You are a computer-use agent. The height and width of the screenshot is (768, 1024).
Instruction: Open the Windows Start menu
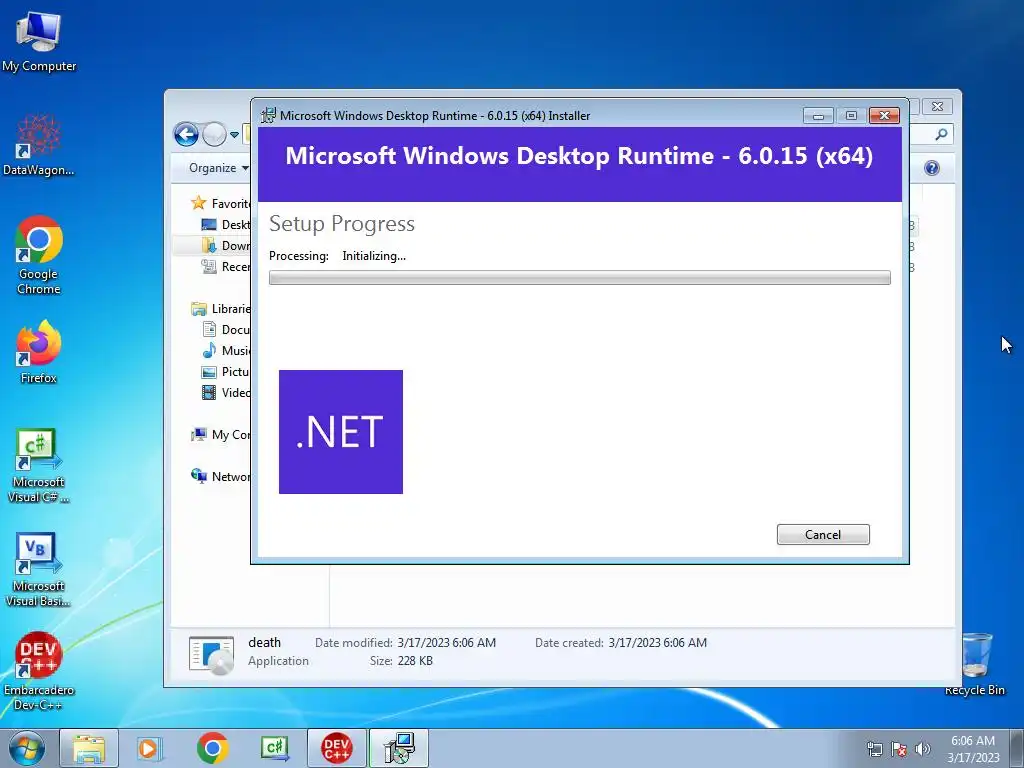tap(27, 748)
